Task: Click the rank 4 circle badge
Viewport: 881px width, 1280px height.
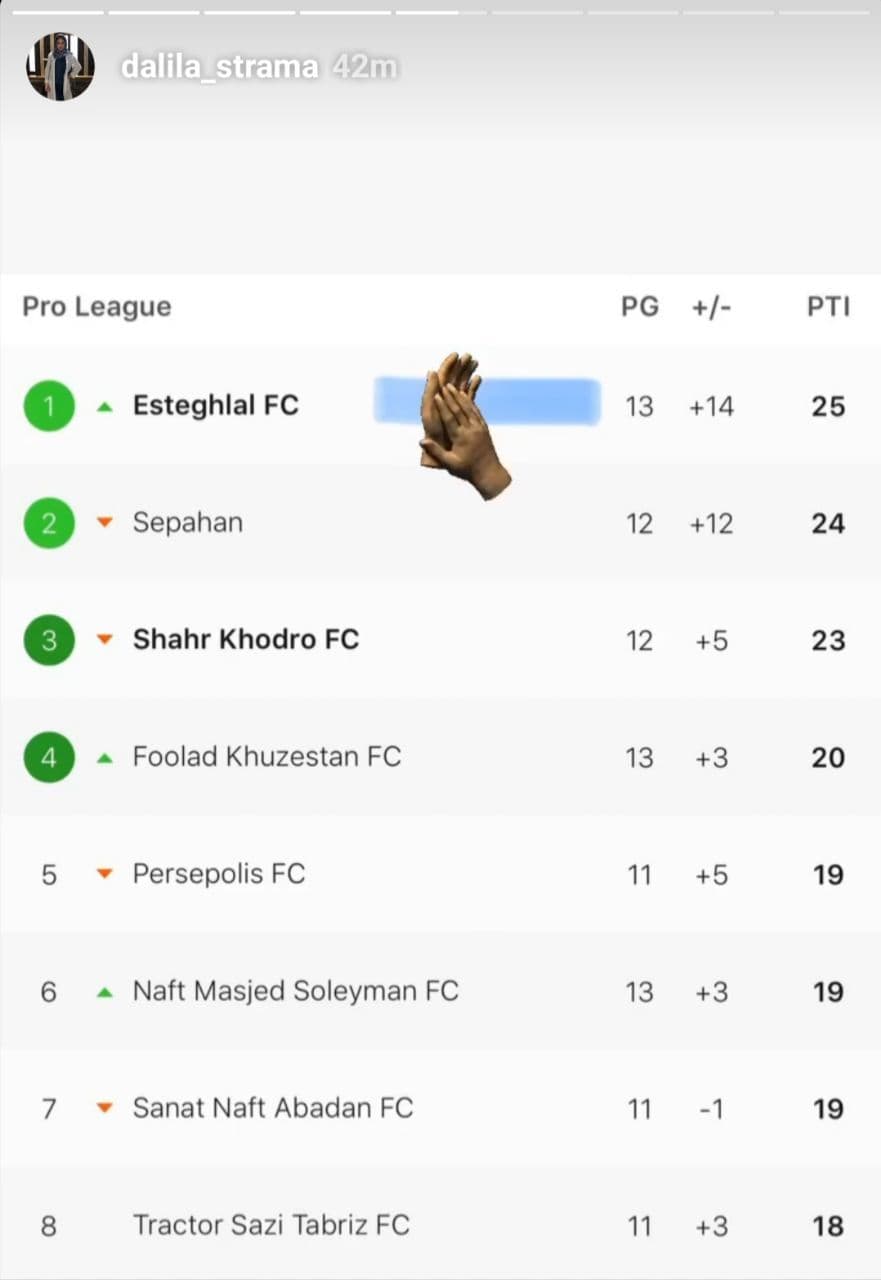Action: tap(49, 757)
